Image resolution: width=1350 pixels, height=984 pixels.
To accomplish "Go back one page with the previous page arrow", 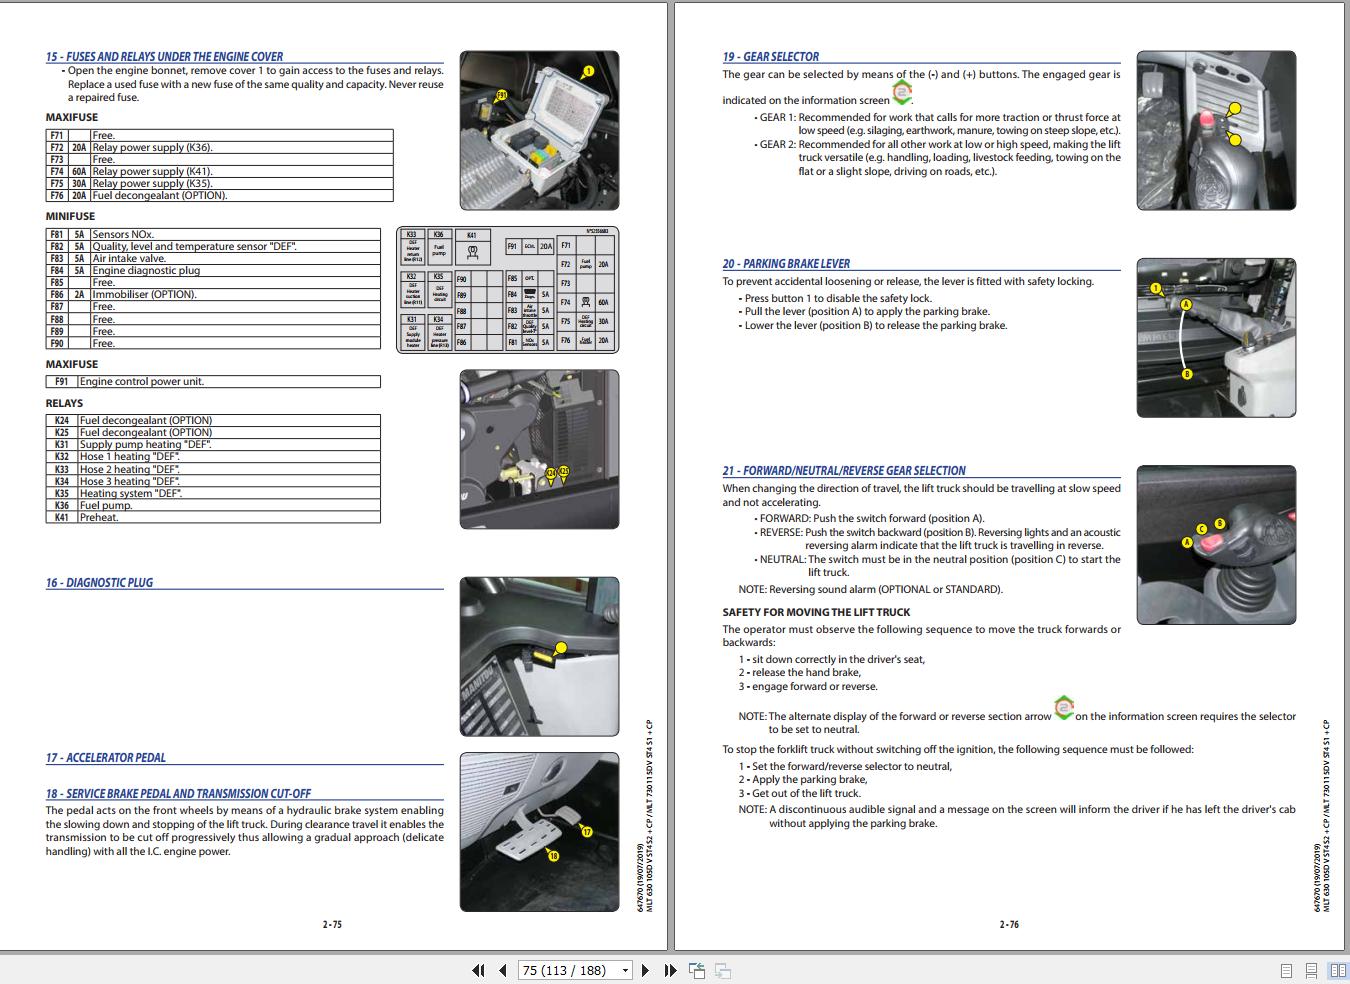I will pos(503,970).
